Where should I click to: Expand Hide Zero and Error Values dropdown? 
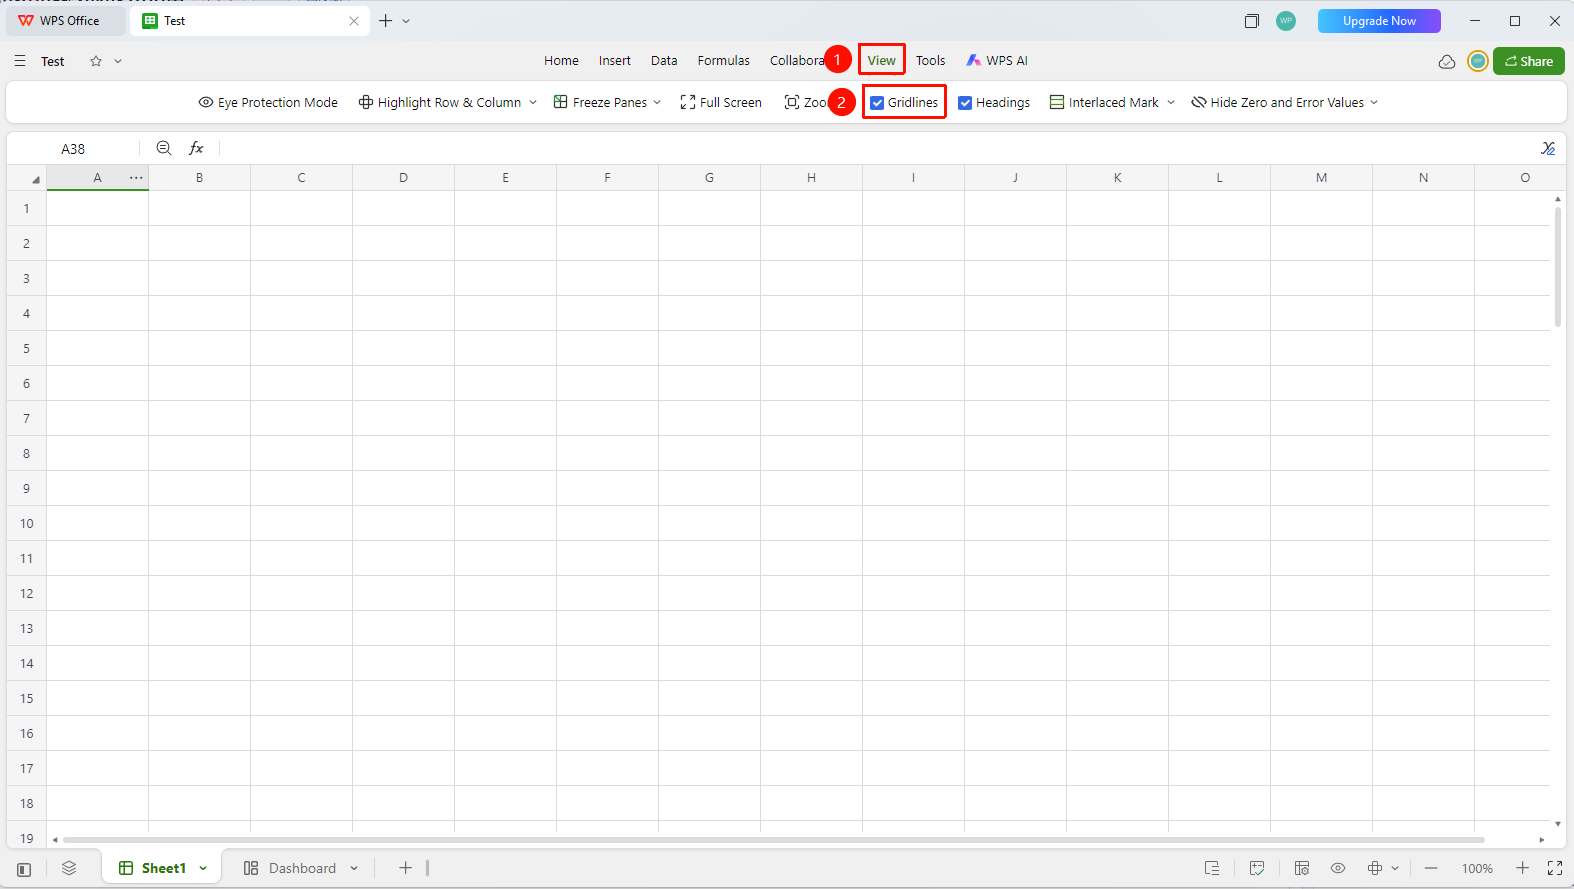coord(1374,102)
